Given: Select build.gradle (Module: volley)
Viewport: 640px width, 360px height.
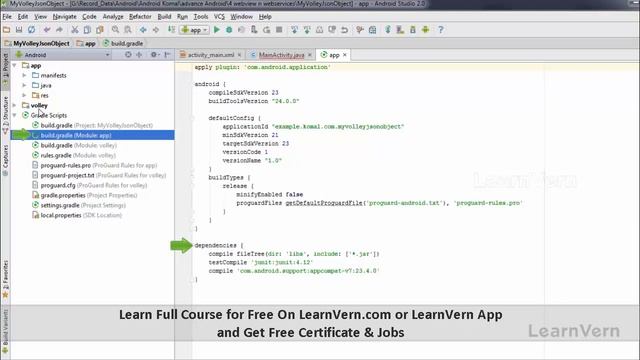Looking at the screenshot, I should pos(74,145).
